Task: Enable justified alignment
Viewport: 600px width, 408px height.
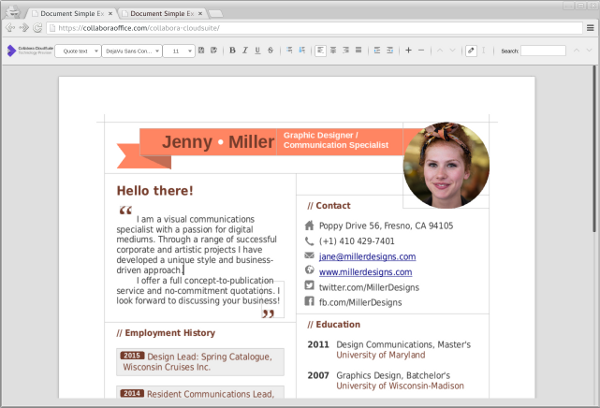Action: [359, 50]
